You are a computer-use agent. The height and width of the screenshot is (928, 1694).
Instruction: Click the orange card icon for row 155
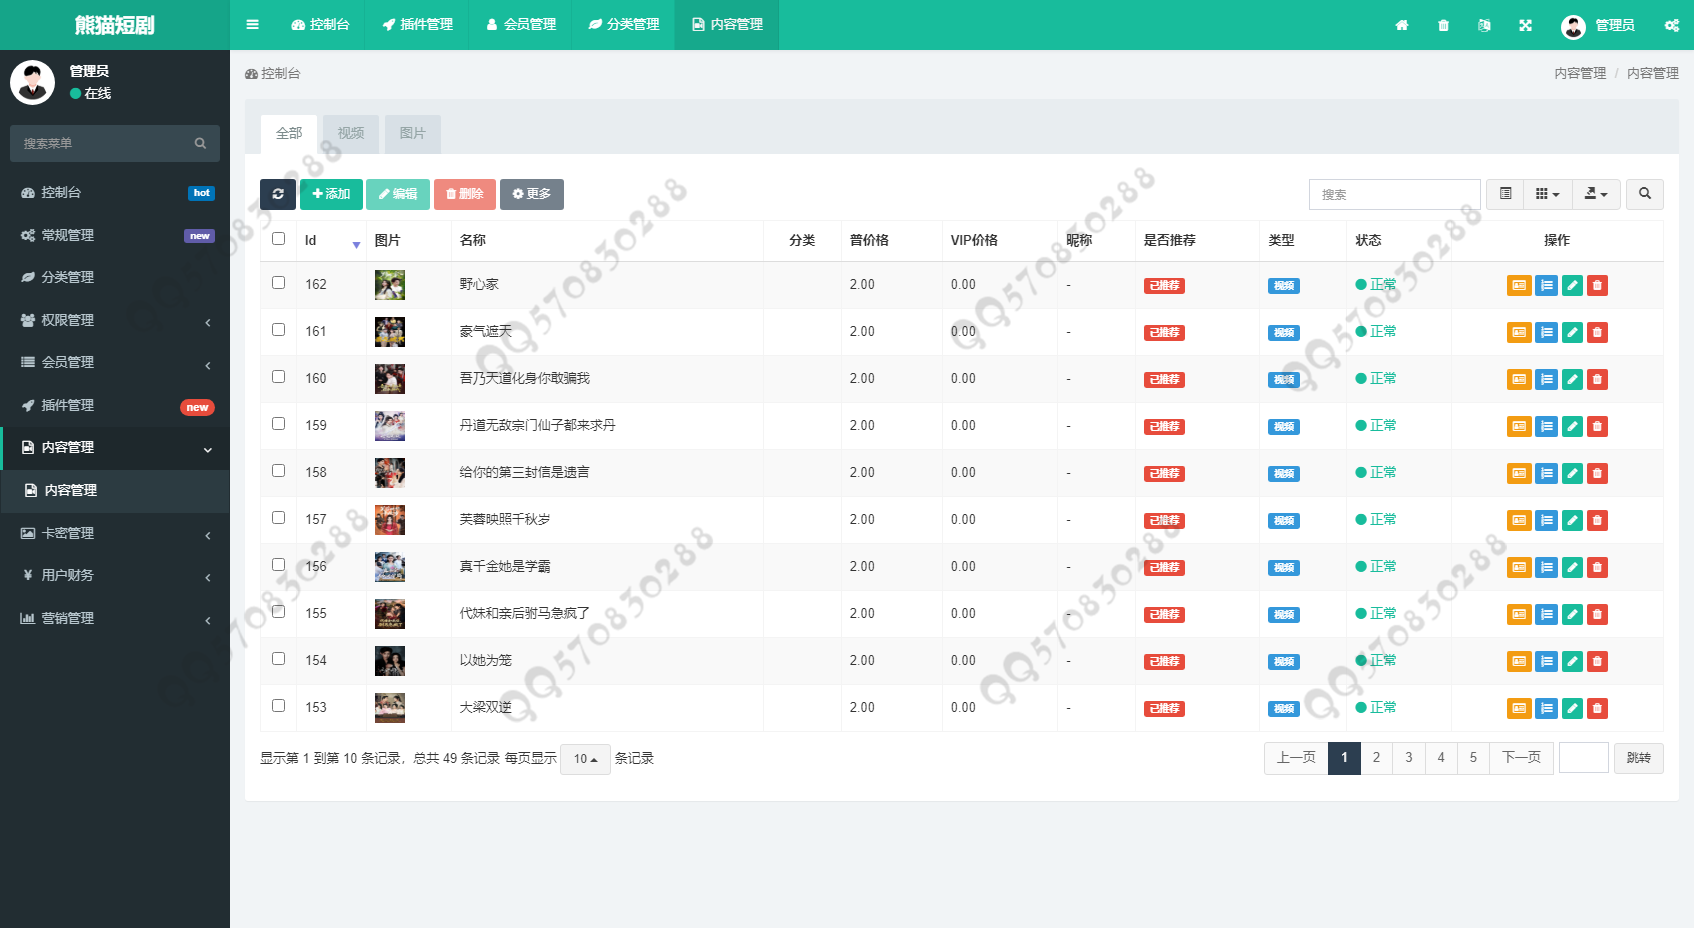click(1519, 615)
